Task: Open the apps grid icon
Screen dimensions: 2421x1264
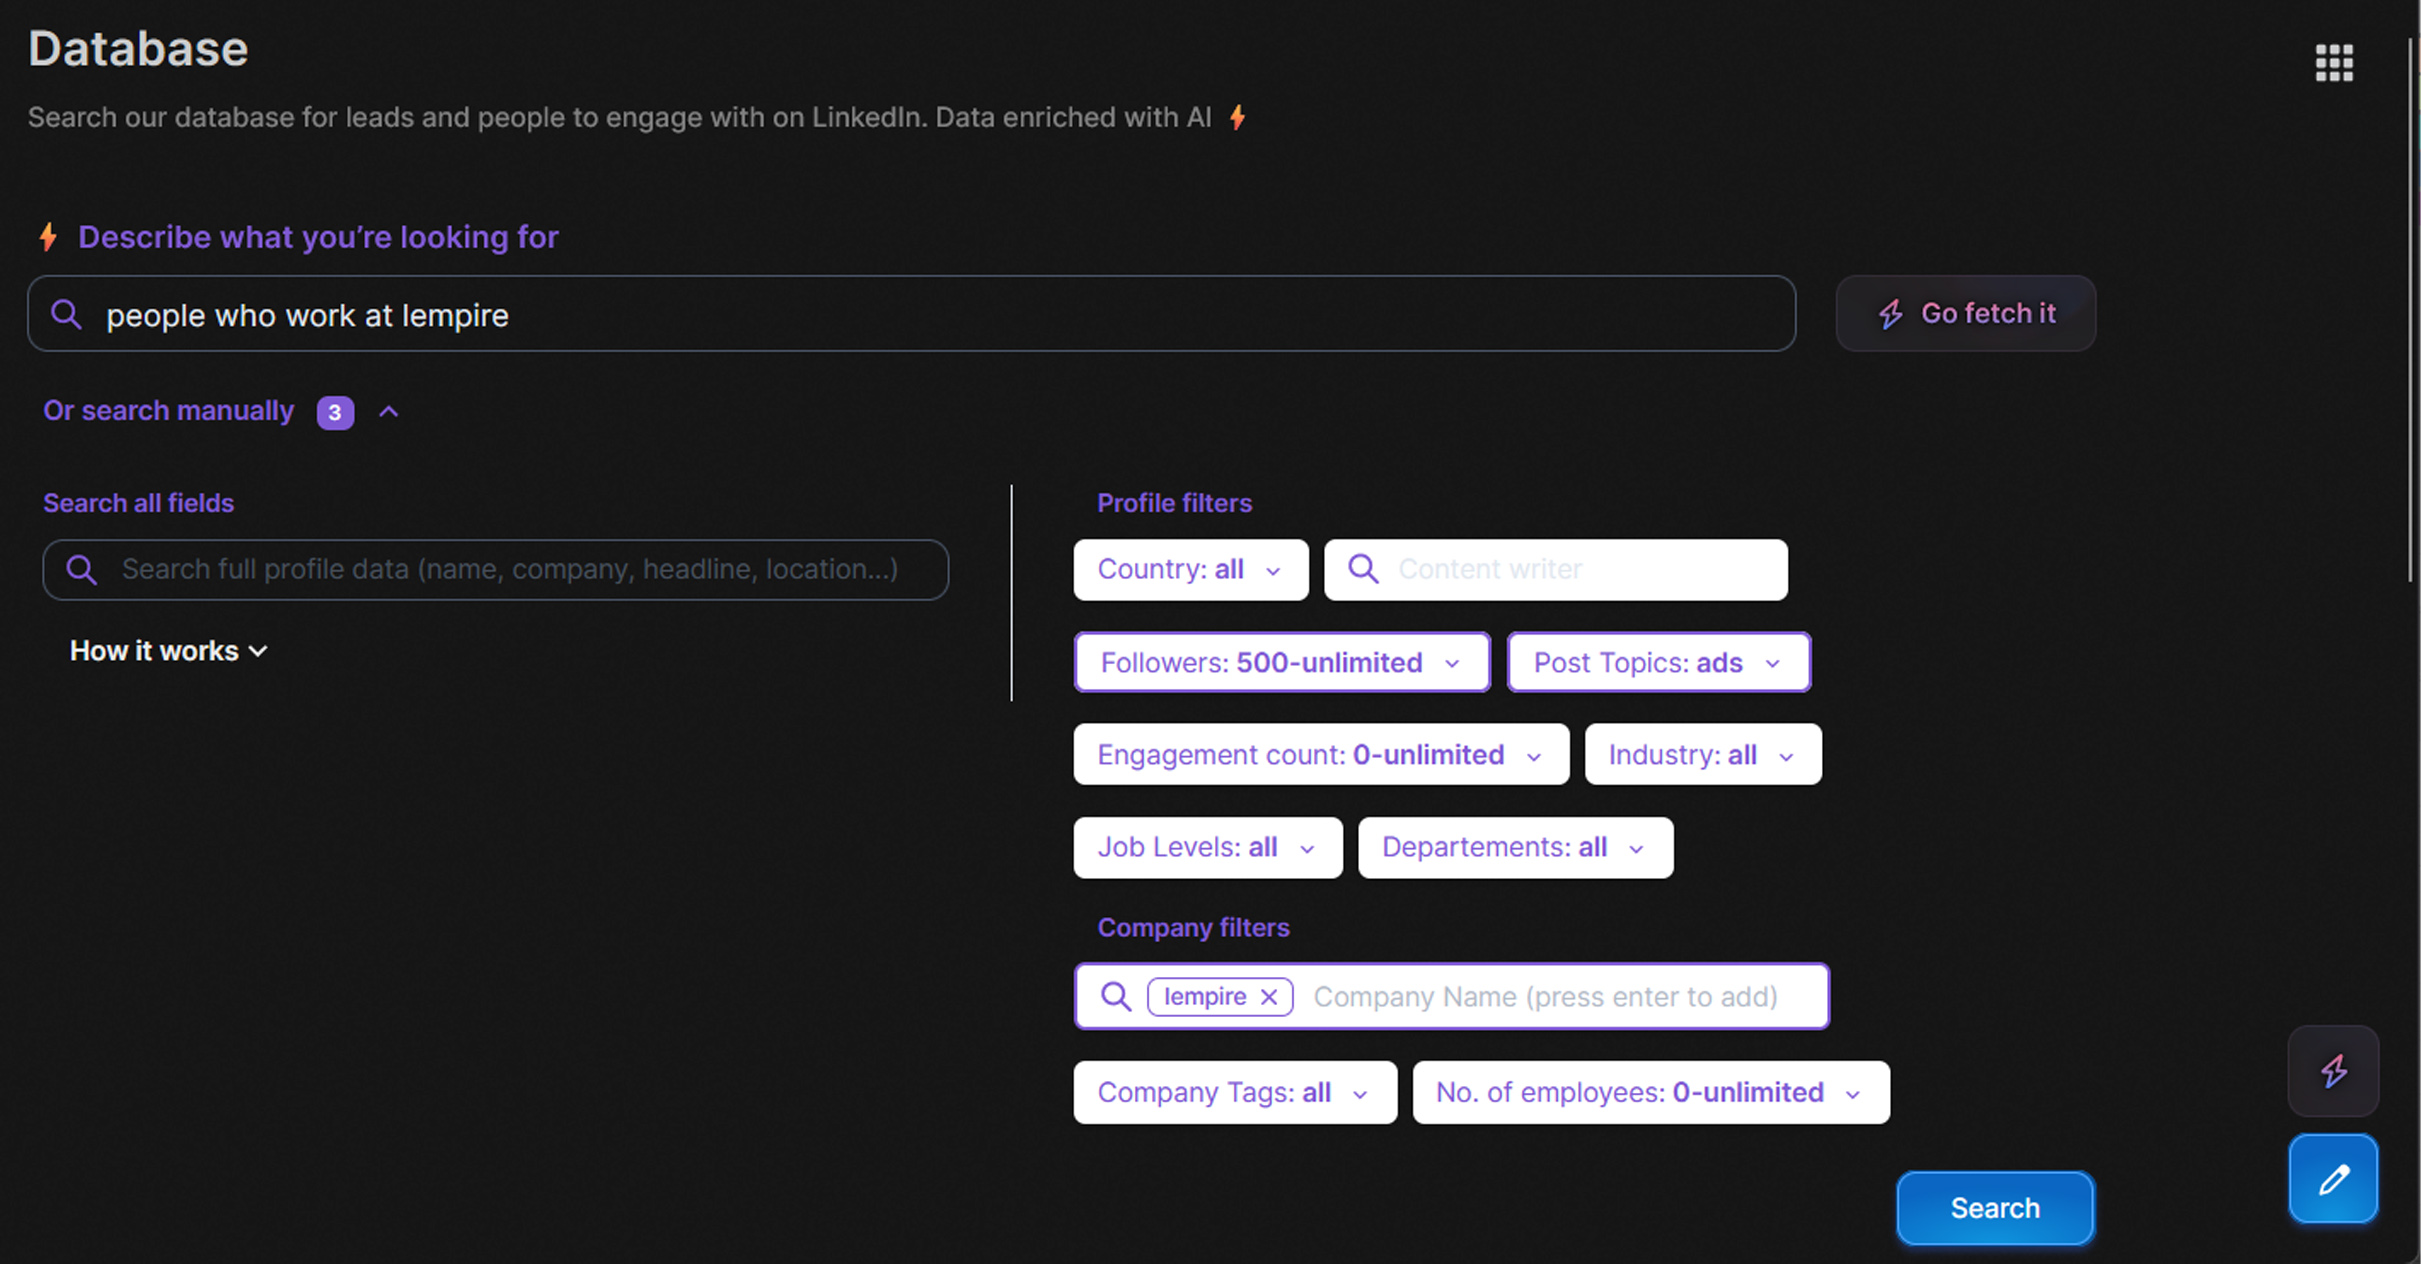Action: [x=2333, y=63]
